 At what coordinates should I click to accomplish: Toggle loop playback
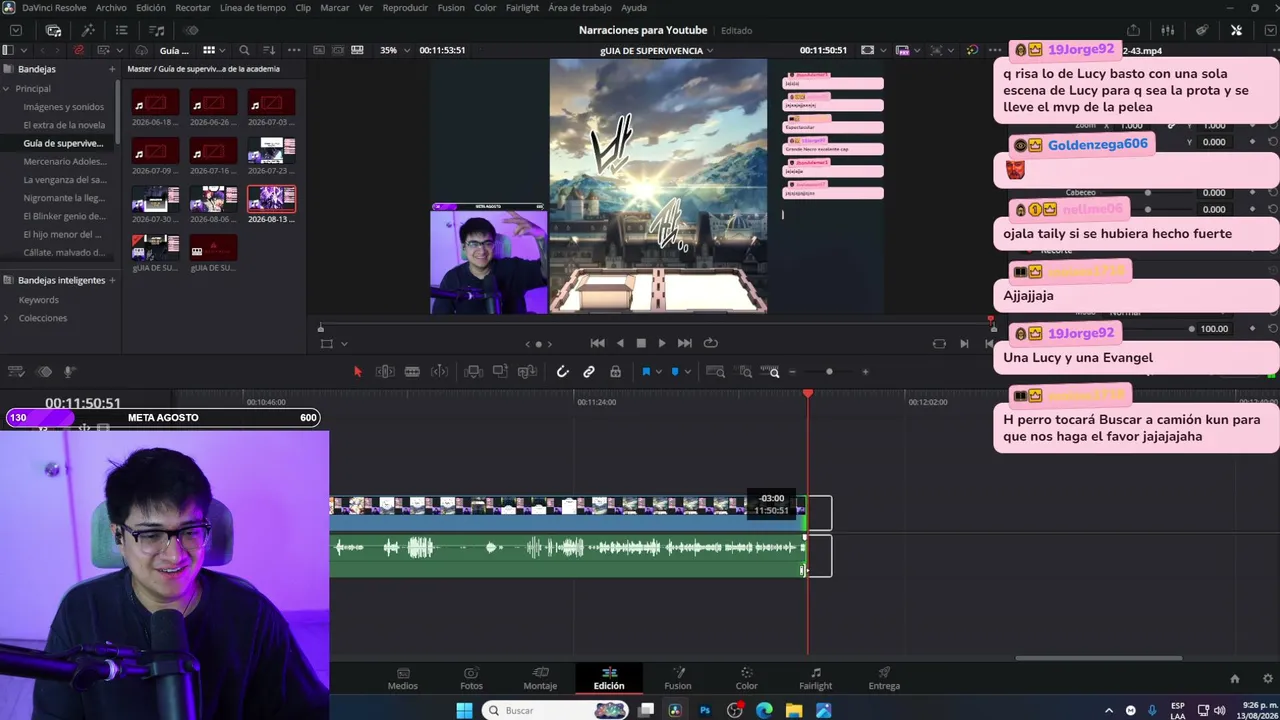point(711,343)
